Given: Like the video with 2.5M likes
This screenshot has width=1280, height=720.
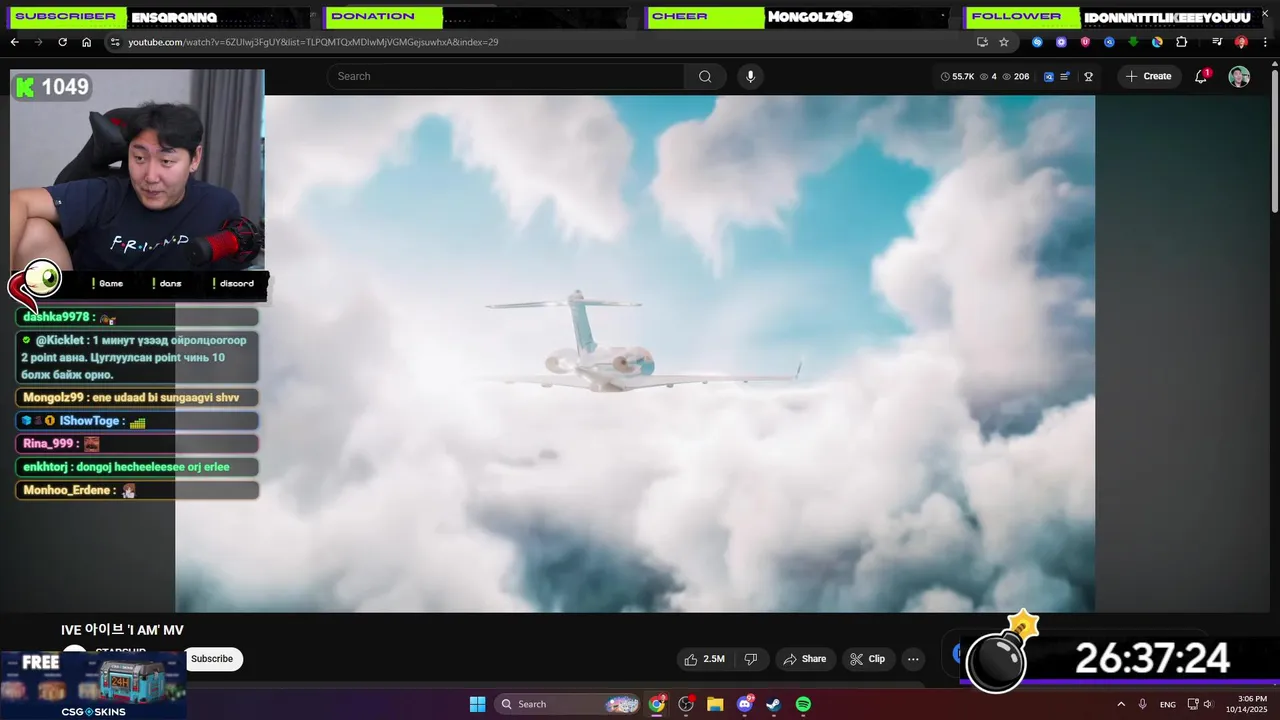Looking at the screenshot, I should (704, 659).
